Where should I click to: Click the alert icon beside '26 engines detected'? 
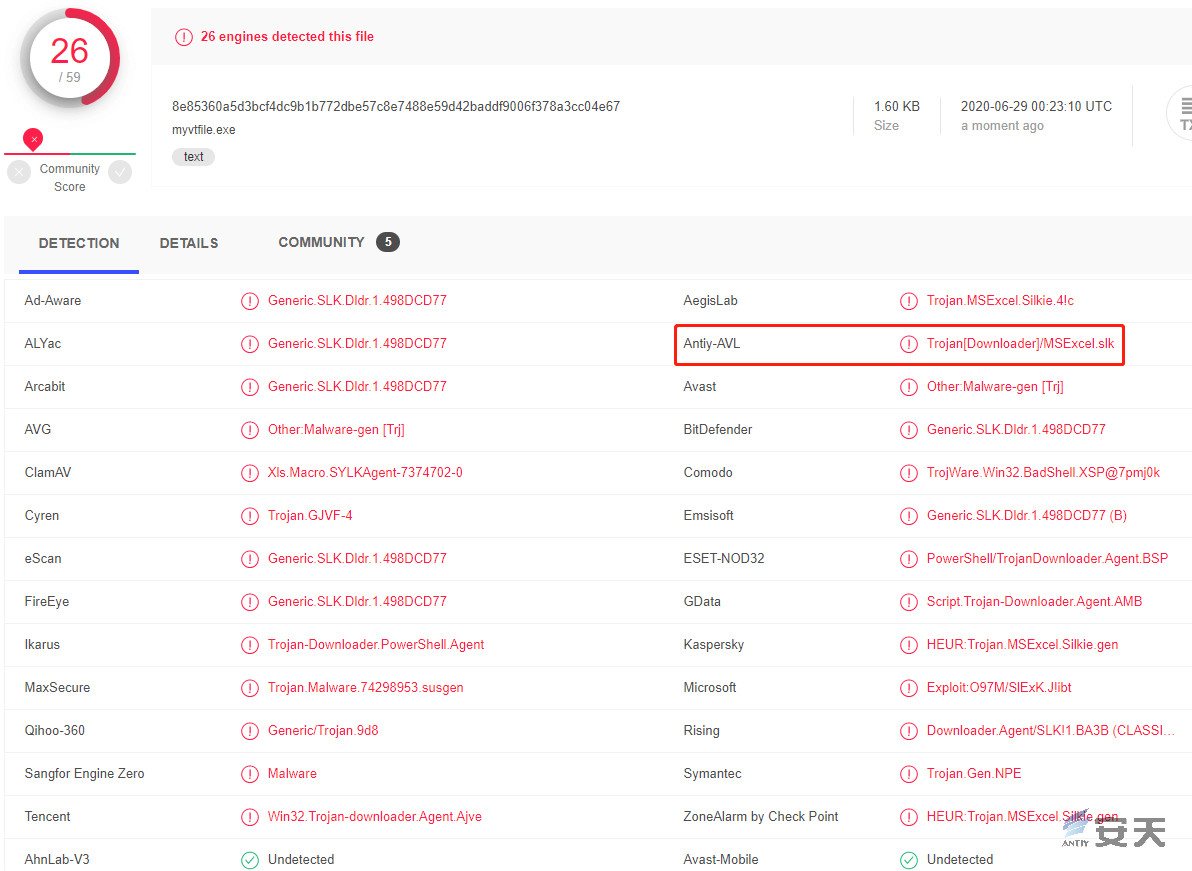tap(184, 37)
